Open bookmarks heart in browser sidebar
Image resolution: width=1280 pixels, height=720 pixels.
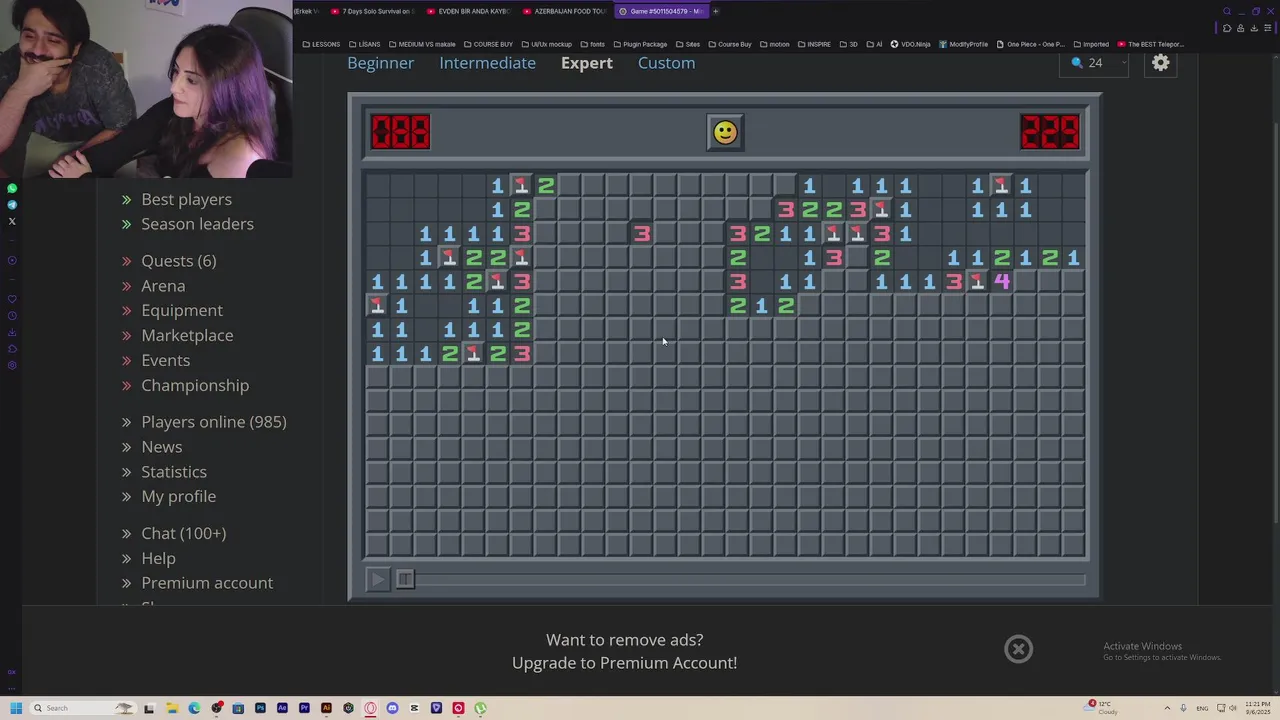[12, 298]
